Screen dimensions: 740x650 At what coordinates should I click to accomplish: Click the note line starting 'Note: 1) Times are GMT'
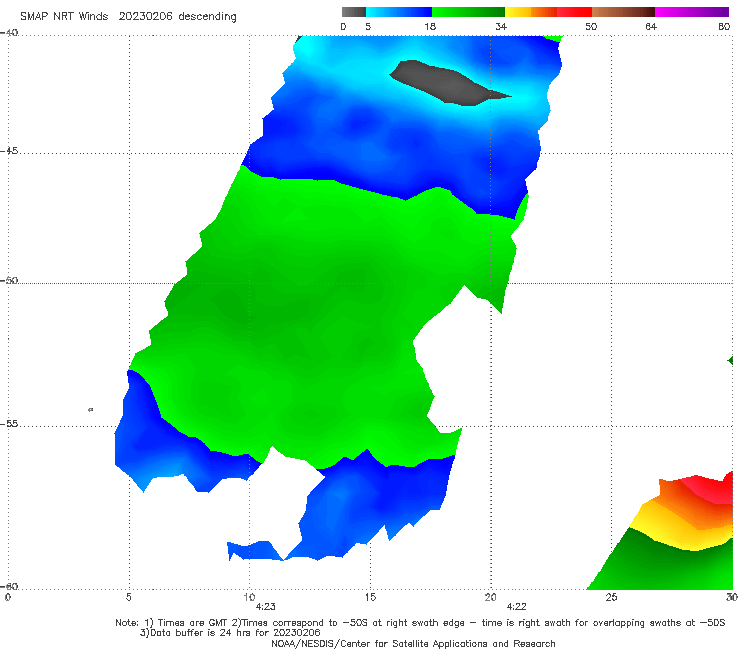click(x=420, y=623)
